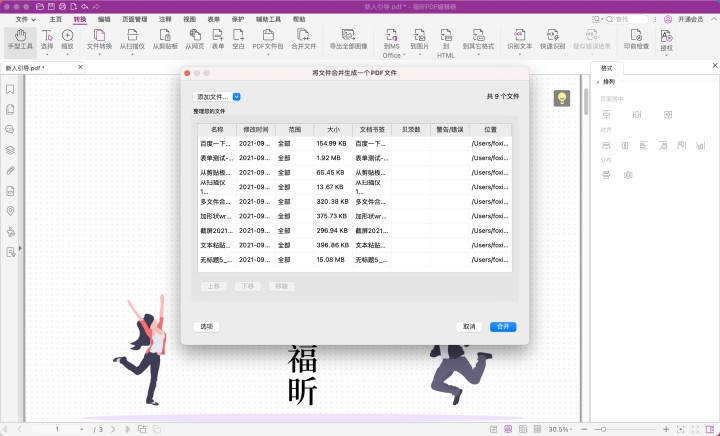
Task: Open the 注释 ribbon tab
Action: (164, 19)
